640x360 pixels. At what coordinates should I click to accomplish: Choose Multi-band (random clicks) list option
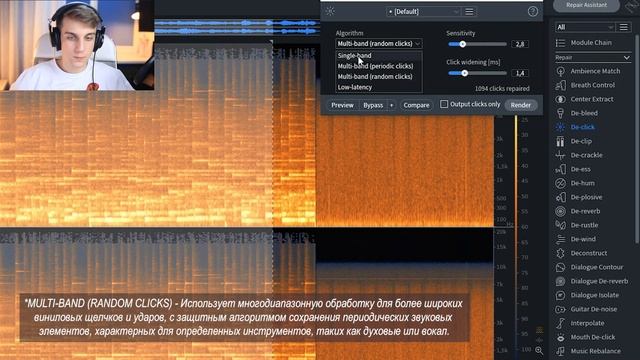379,77
